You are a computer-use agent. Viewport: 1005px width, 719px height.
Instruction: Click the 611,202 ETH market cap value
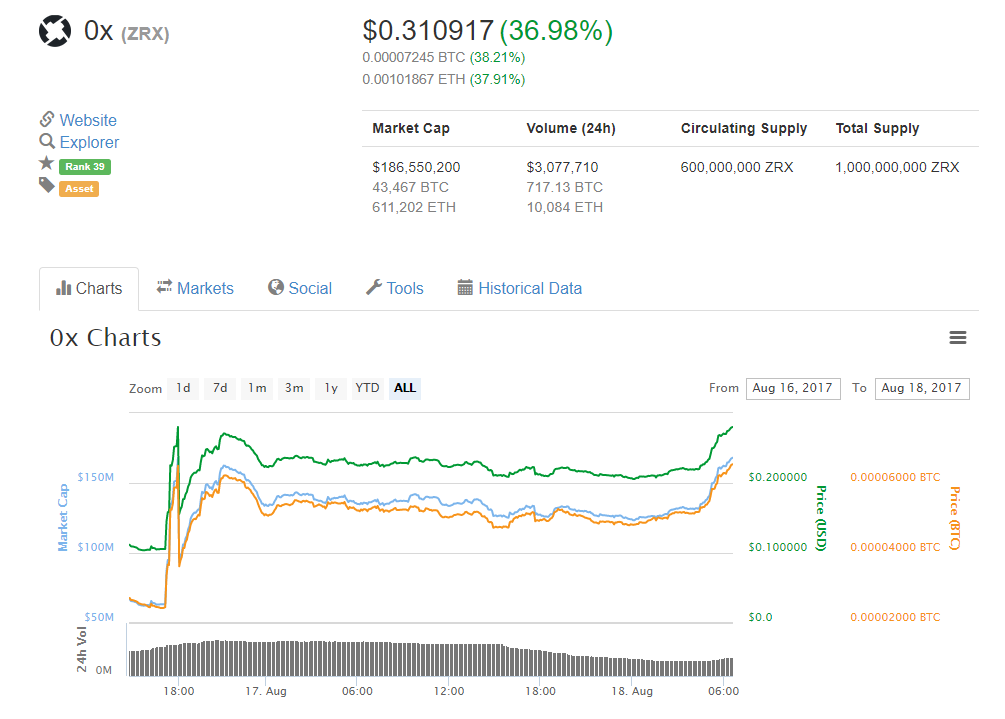(x=413, y=207)
